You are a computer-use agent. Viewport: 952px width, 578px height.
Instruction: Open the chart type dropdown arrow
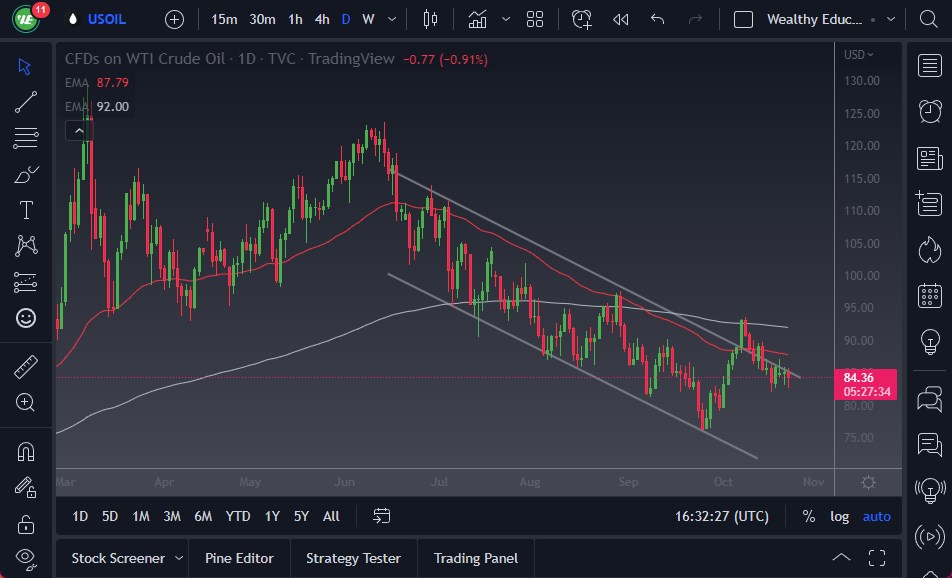coord(505,18)
